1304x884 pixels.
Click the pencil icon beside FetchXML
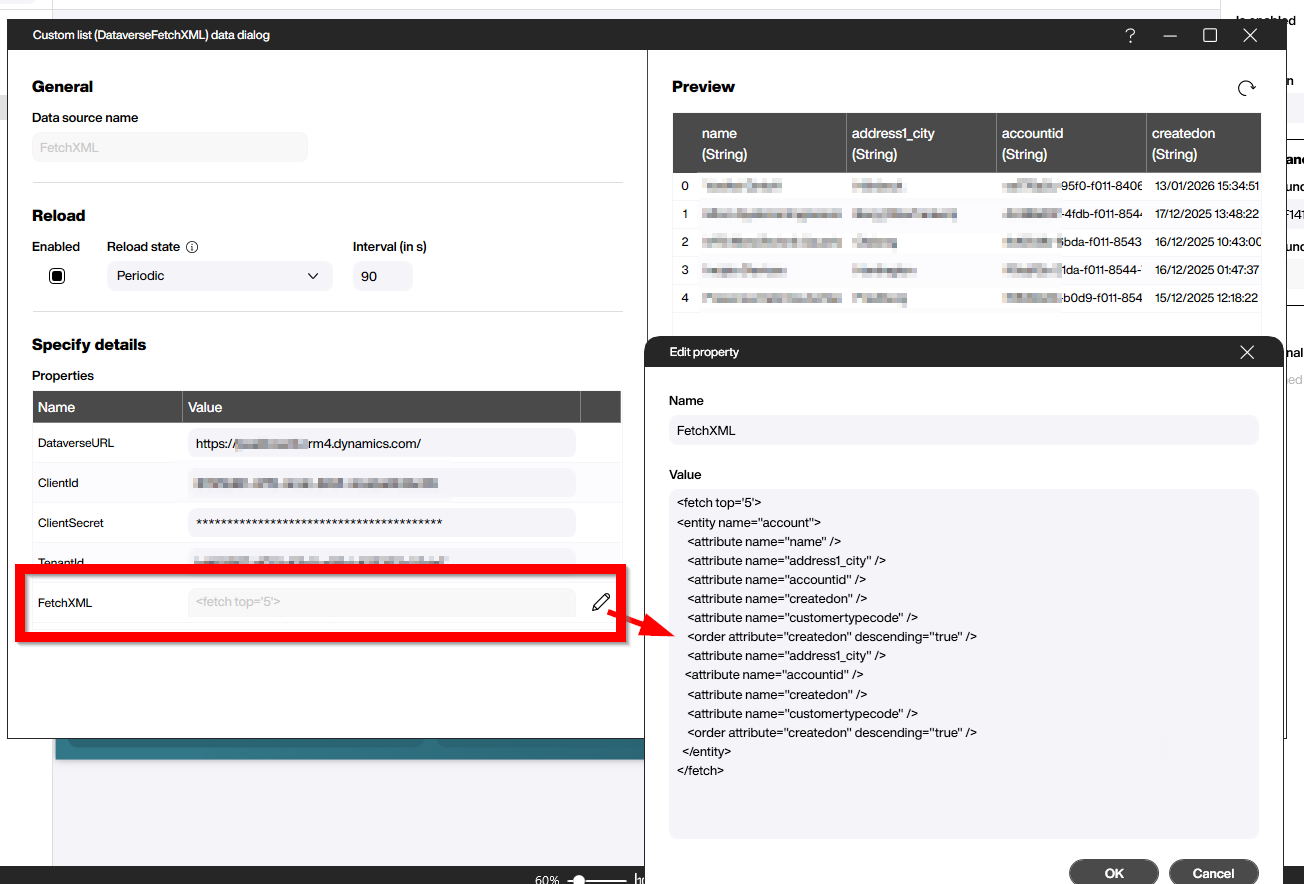pos(600,602)
